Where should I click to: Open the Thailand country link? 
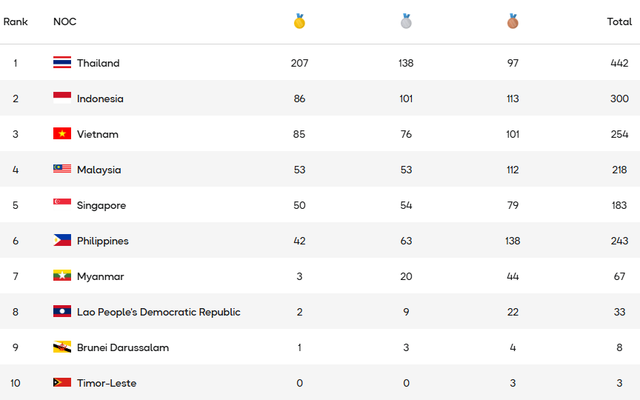(x=98, y=63)
